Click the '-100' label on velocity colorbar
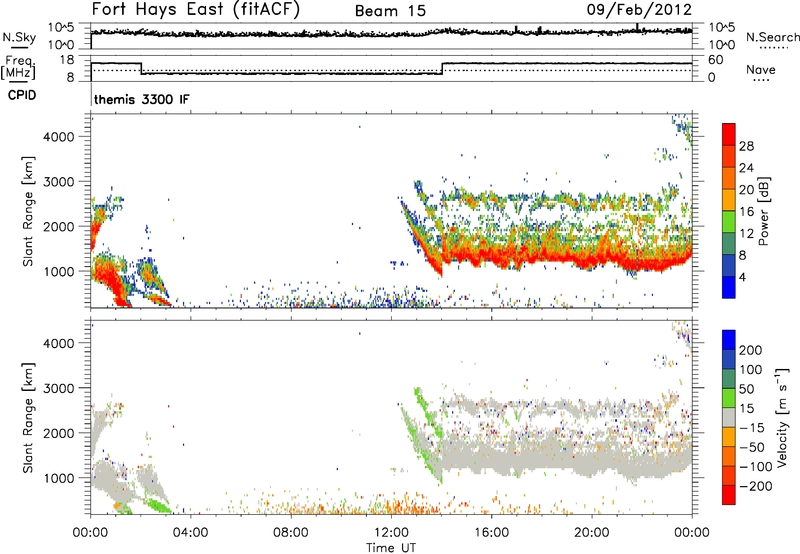The width and height of the screenshot is (800, 554). tap(756, 466)
